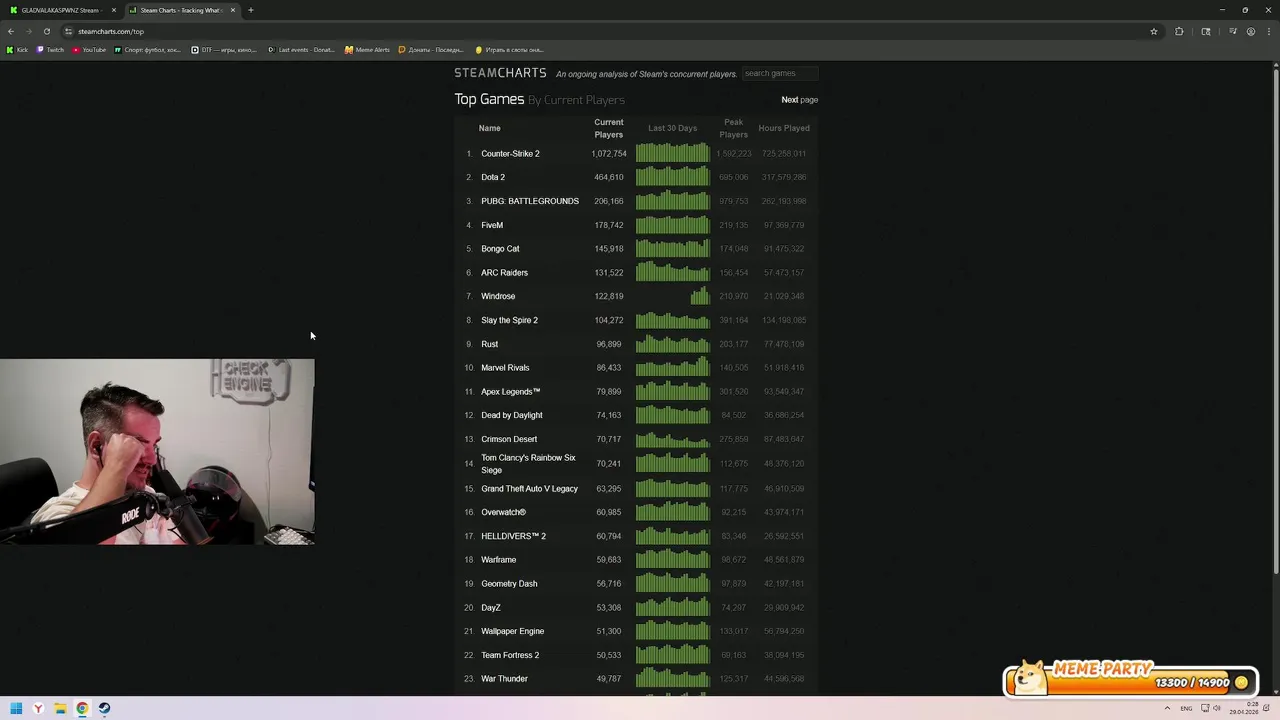This screenshot has width=1280, height=720.
Task: Open Chrome from the taskbar
Action: click(x=82, y=708)
